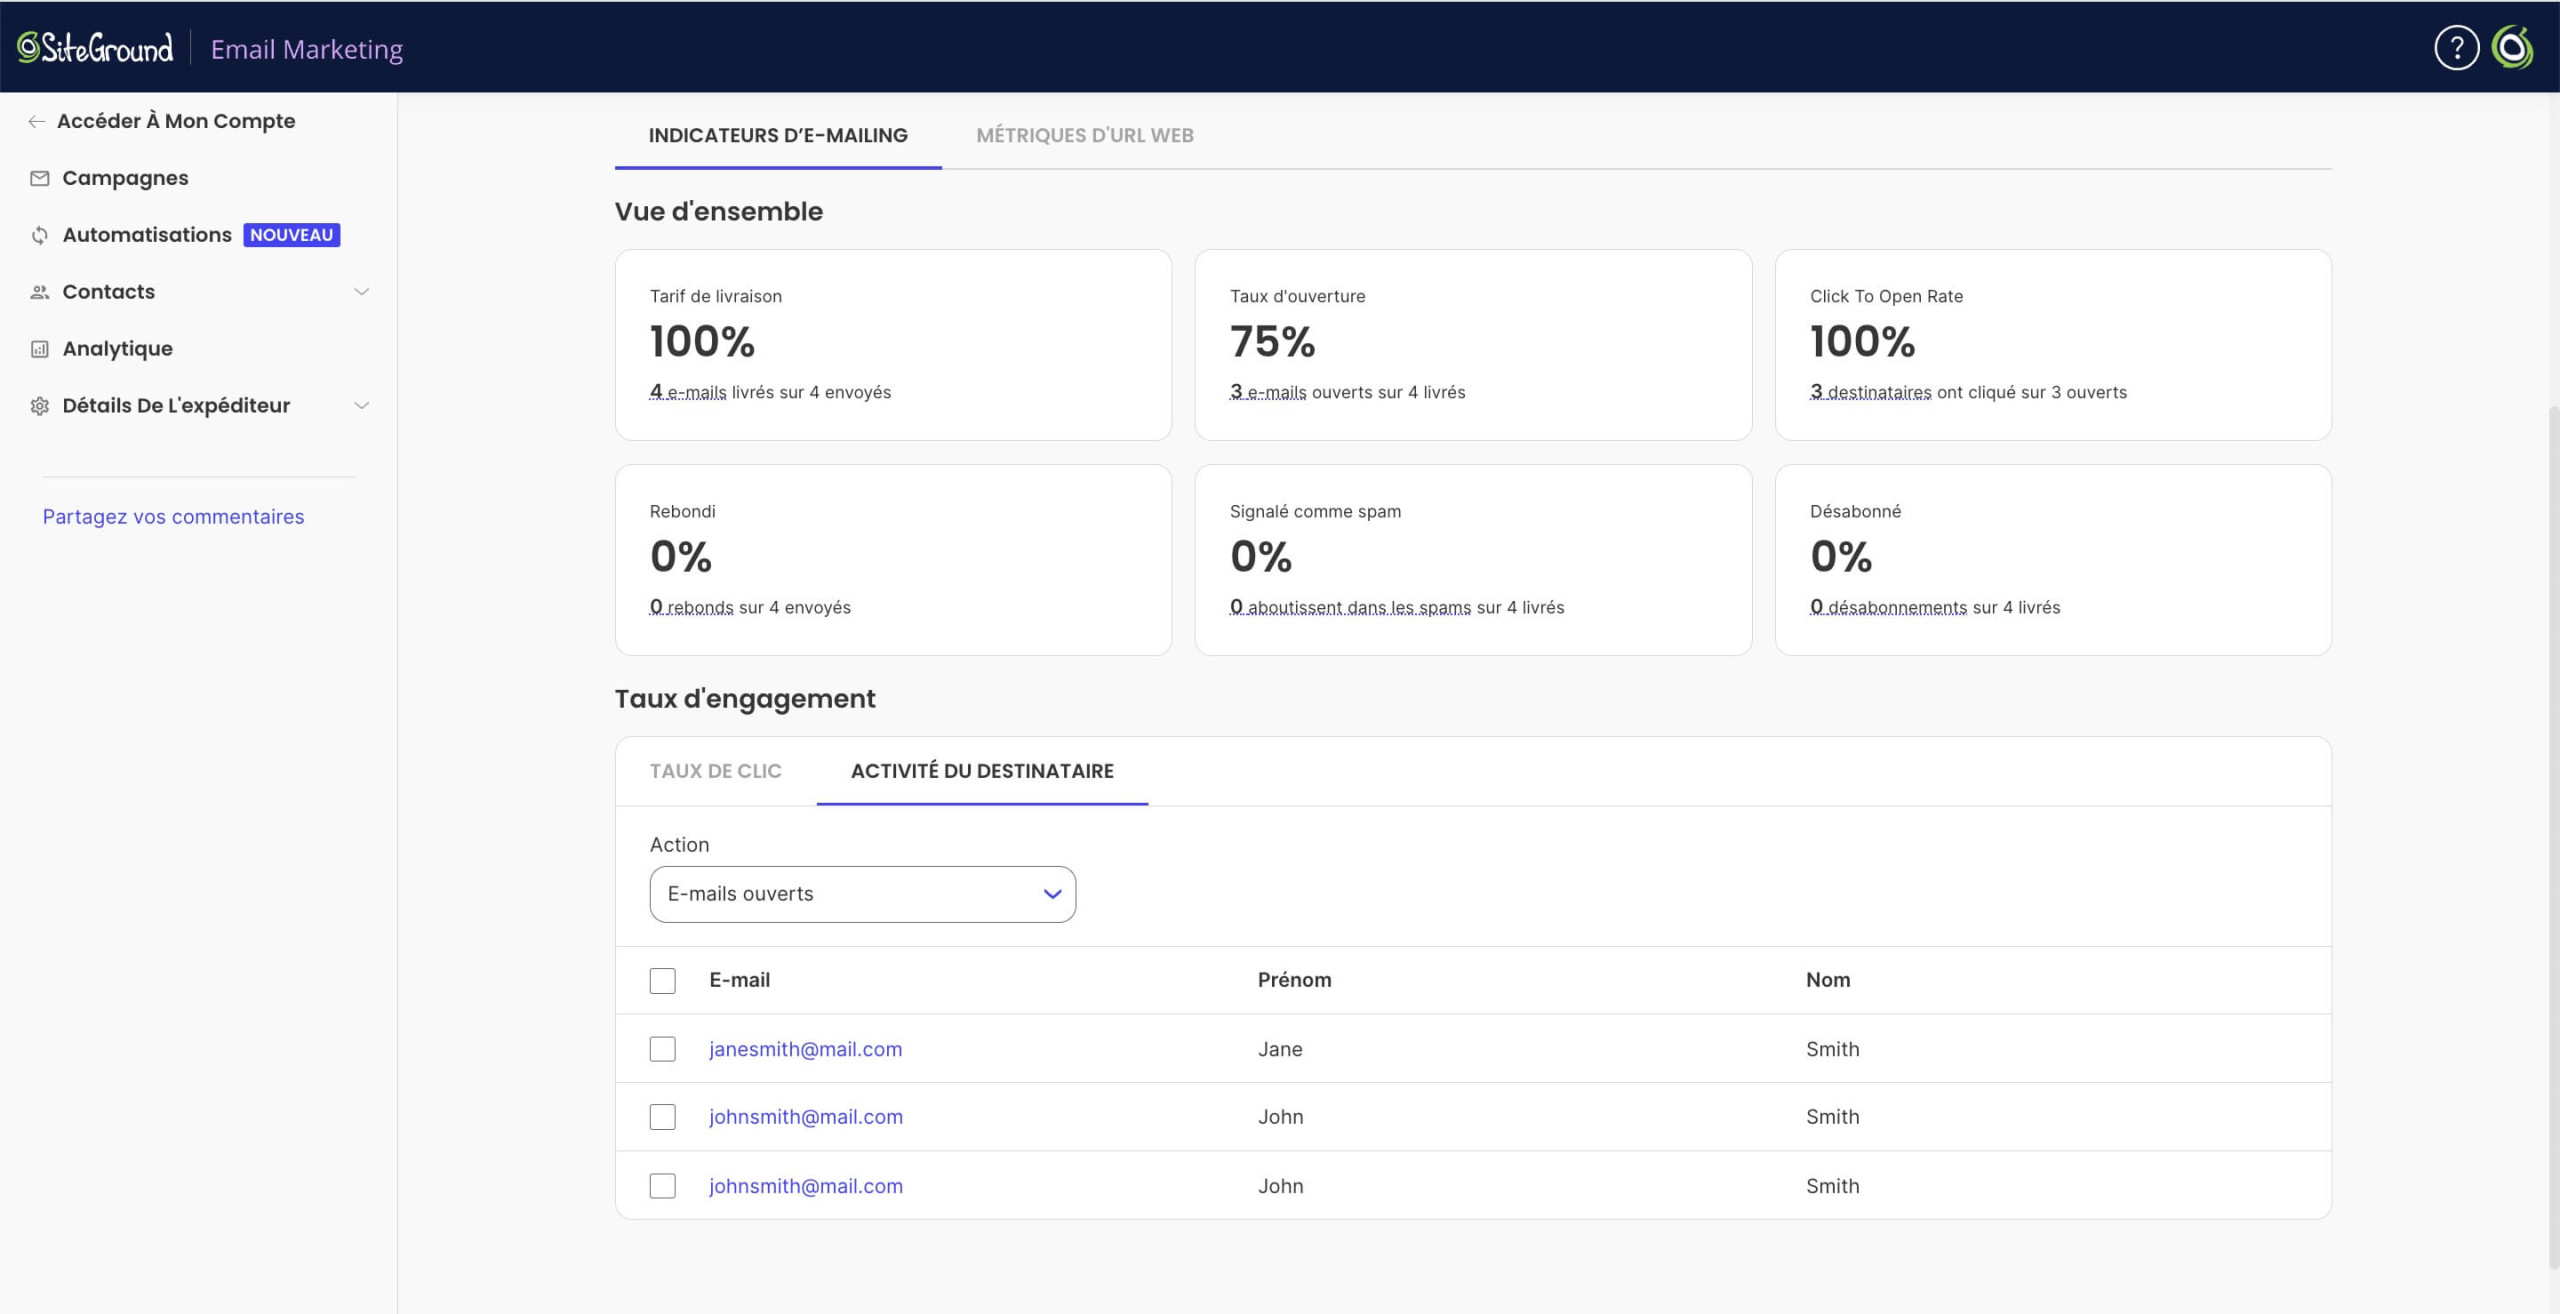Image resolution: width=2560 pixels, height=1314 pixels.
Task: Click the Nom column header
Action: point(1828,980)
